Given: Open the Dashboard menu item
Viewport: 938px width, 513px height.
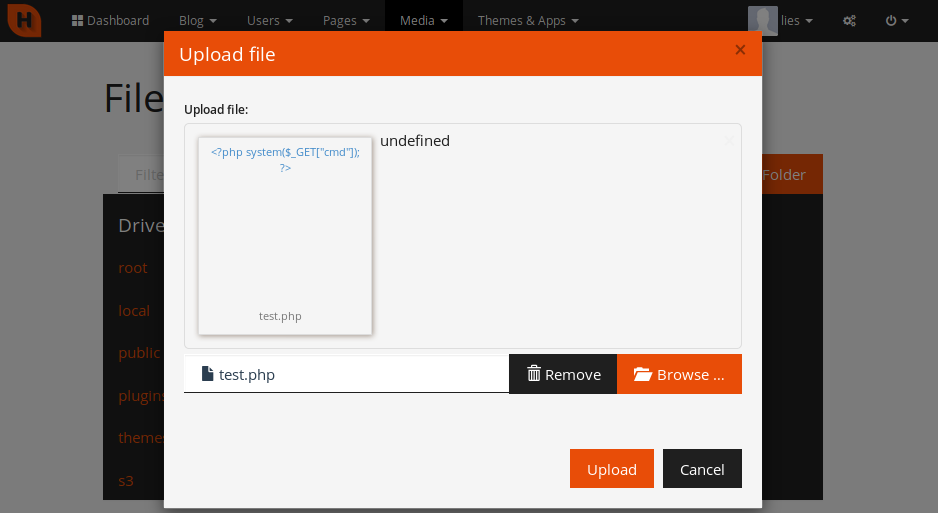Looking at the screenshot, I should 110,20.
